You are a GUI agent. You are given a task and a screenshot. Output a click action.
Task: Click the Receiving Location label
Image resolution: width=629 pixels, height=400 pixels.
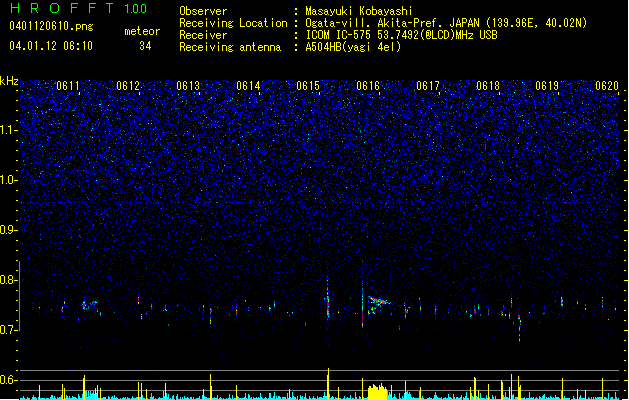(x=233, y=23)
